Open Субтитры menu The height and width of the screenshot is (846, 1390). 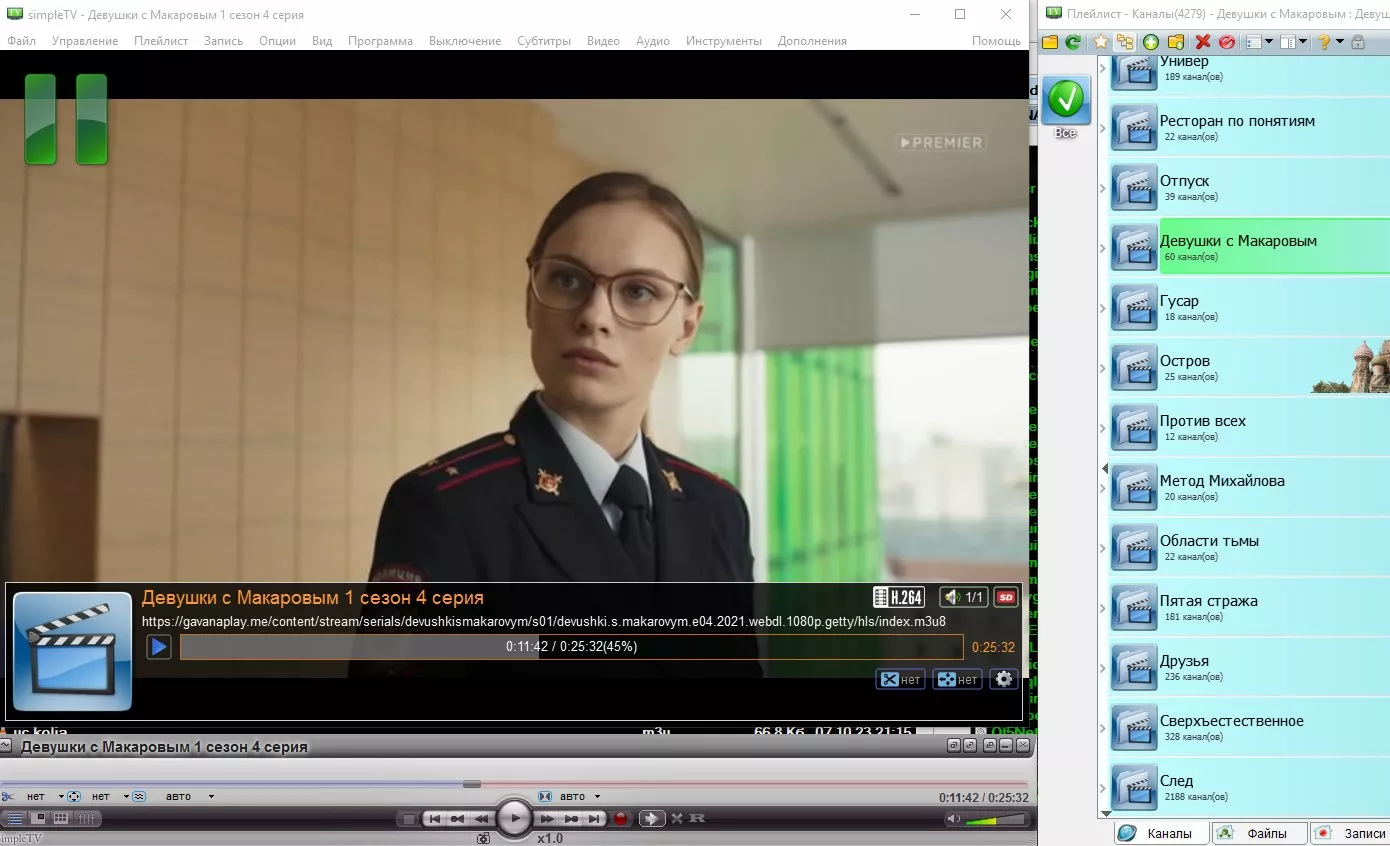coord(544,41)
